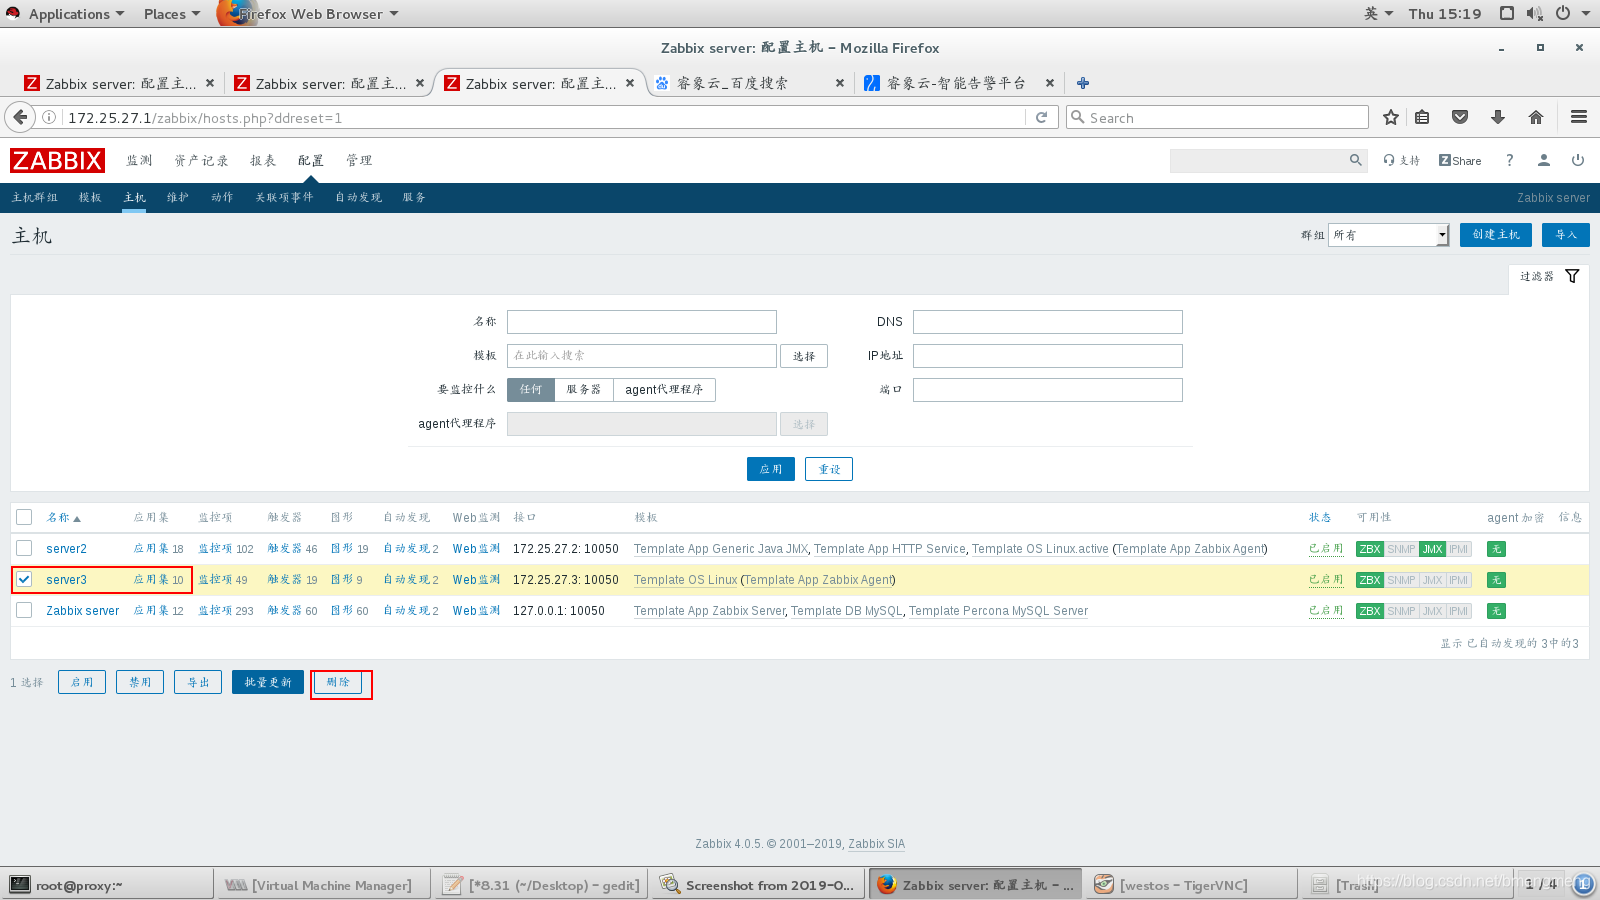Click the 导入 button

(1566, 235)
